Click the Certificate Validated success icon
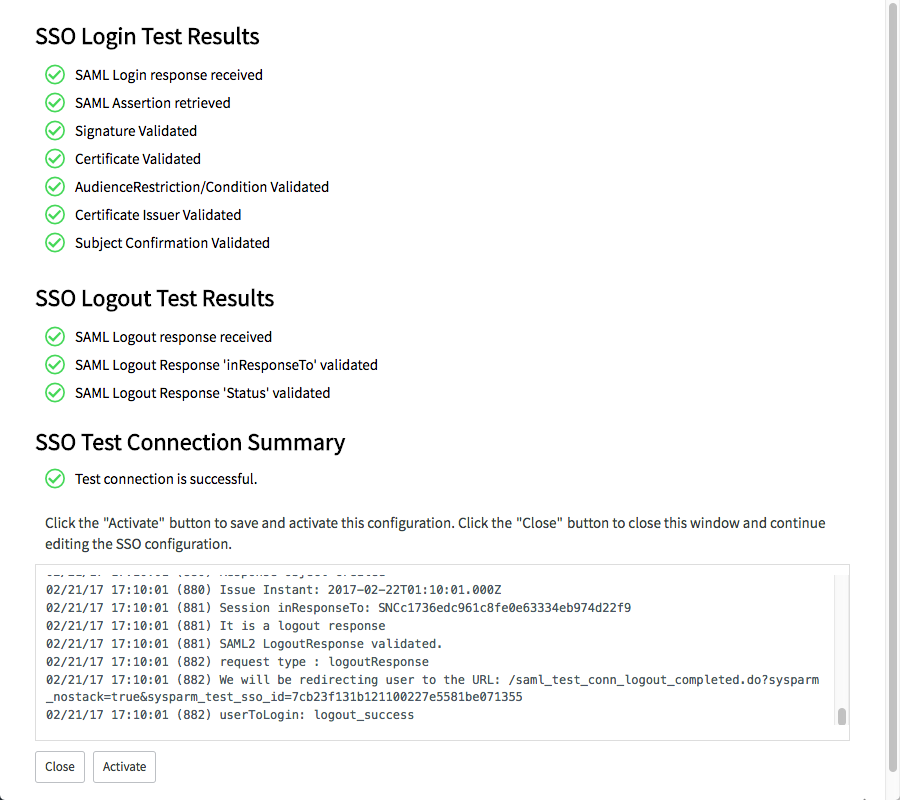This screenshot has height=800, width=900. click(x=55, y=158)
